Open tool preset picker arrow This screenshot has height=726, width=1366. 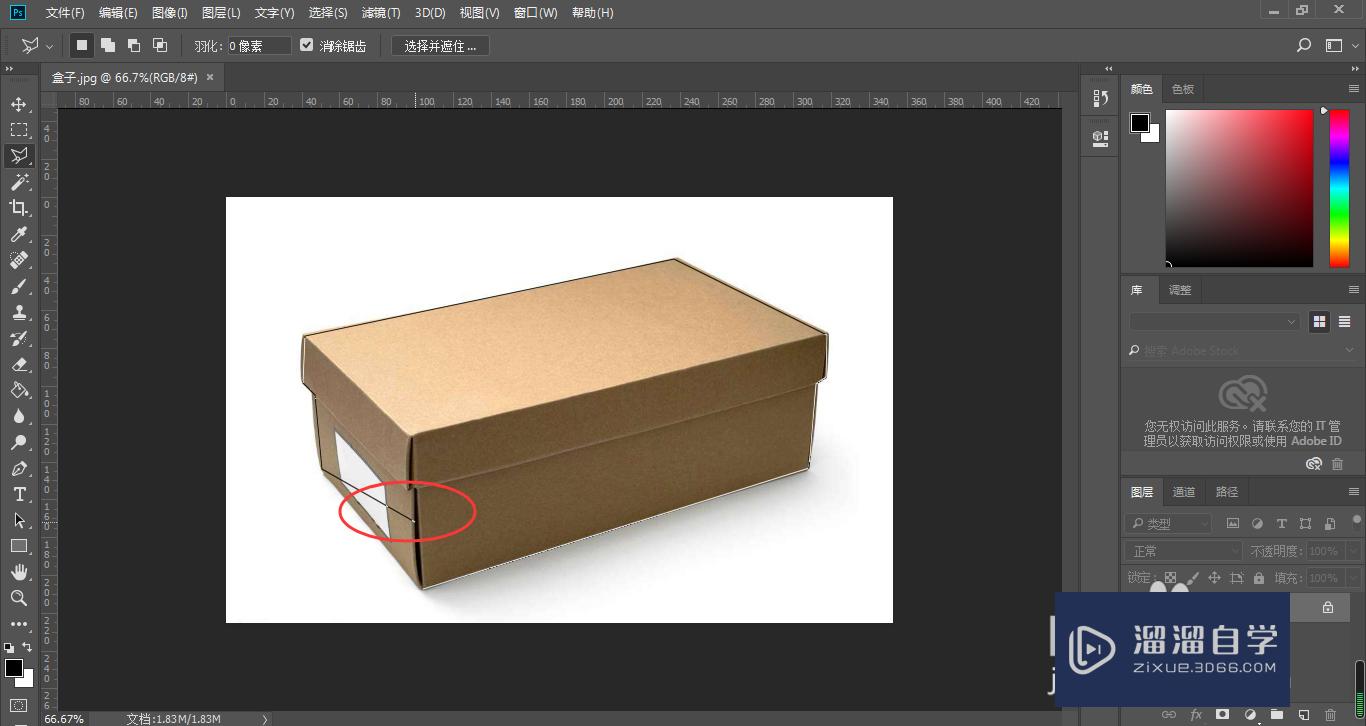(50, 46)
